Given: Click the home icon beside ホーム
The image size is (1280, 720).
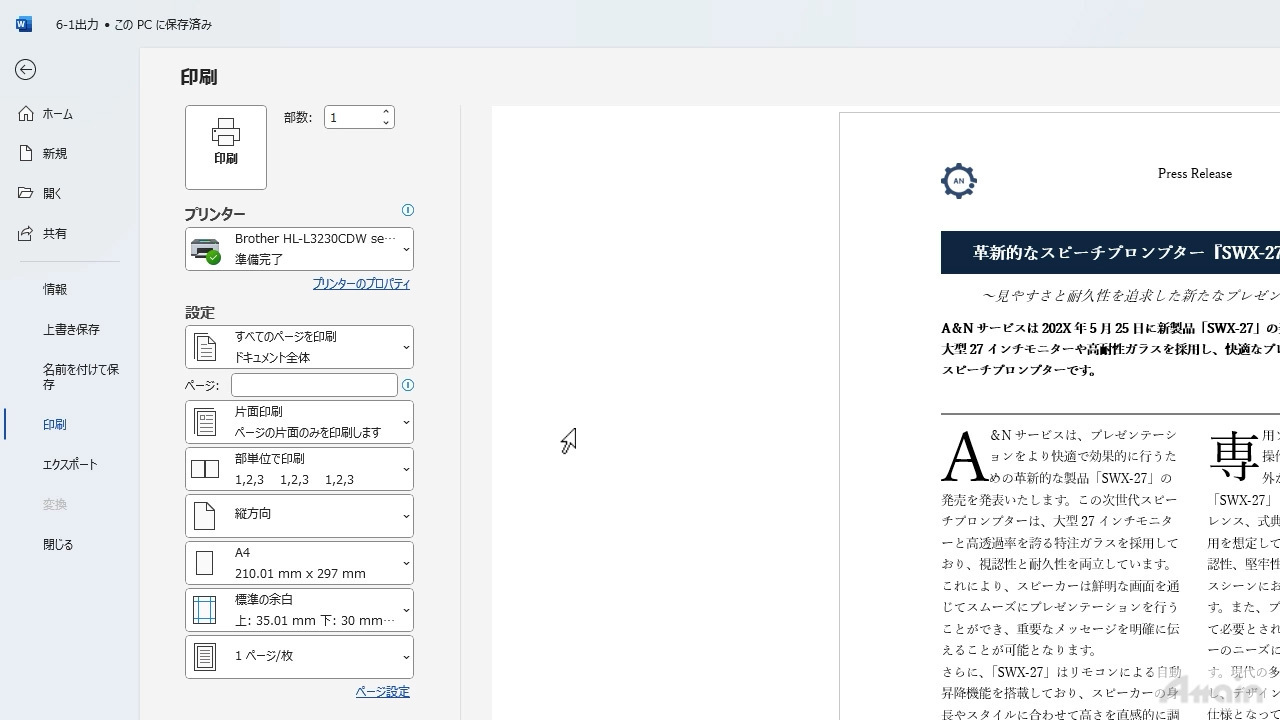Looking at the screenshot, I should pyautogui.click(x=26, y=114).
